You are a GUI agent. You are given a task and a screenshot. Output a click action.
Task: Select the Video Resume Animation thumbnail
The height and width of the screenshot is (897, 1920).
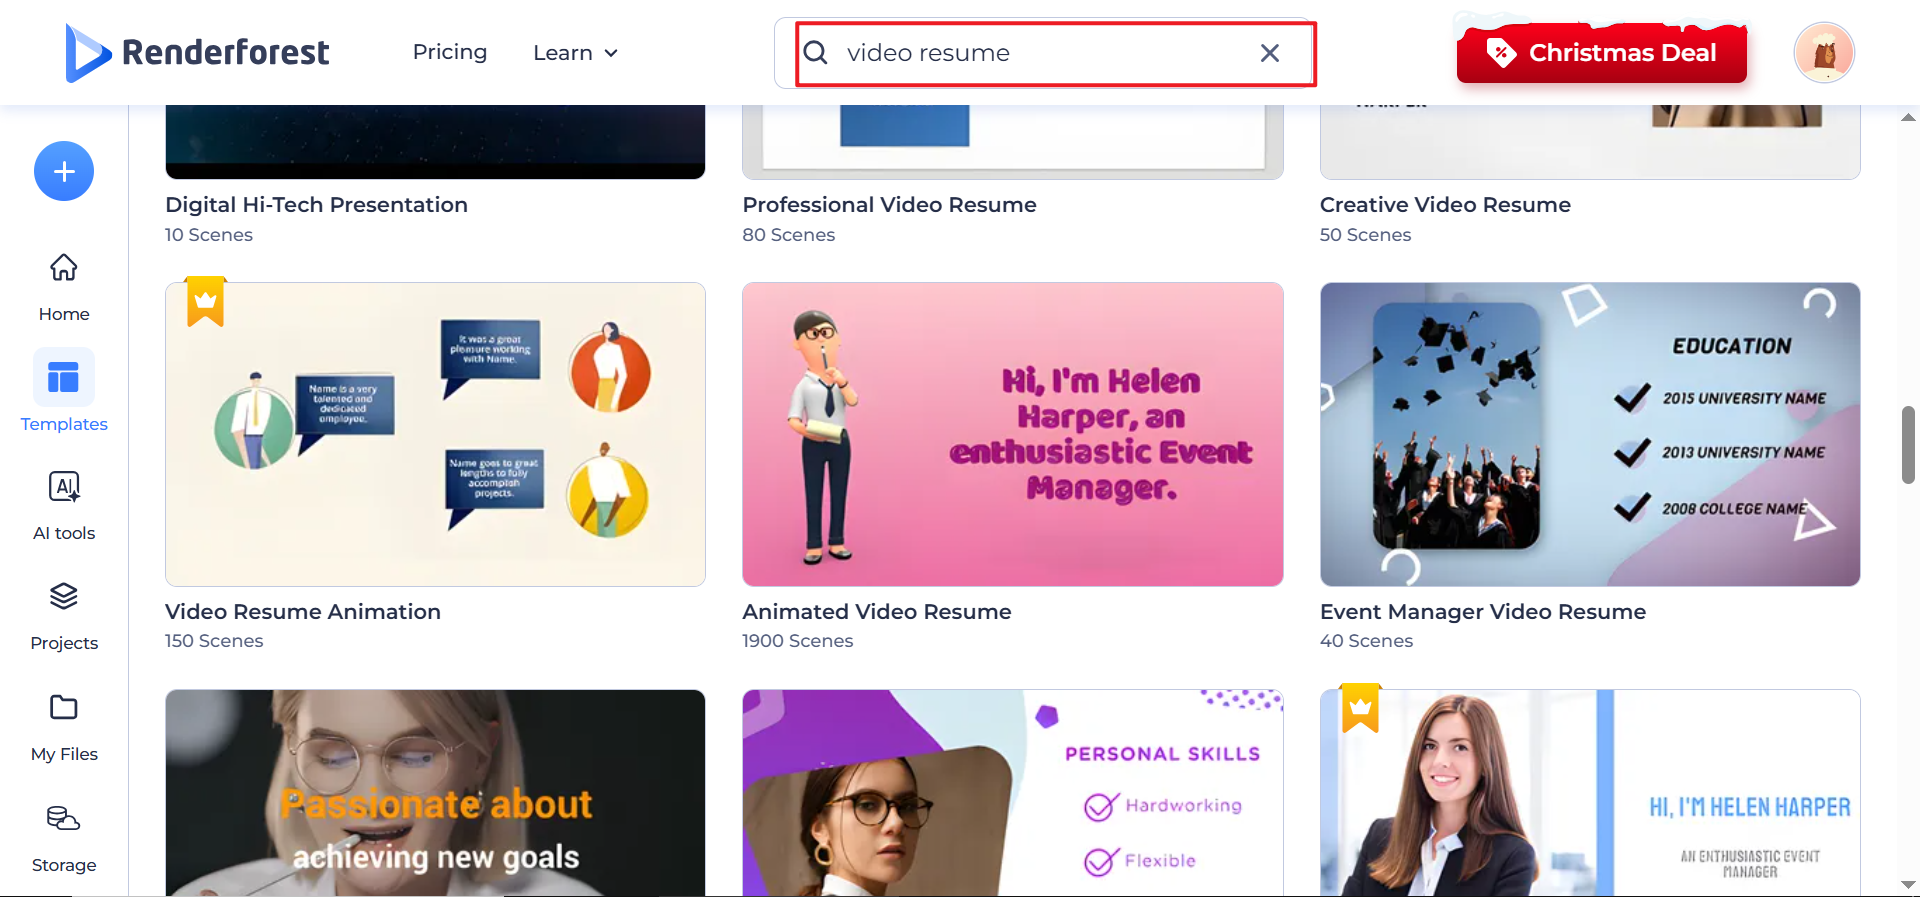coord(435,434)
